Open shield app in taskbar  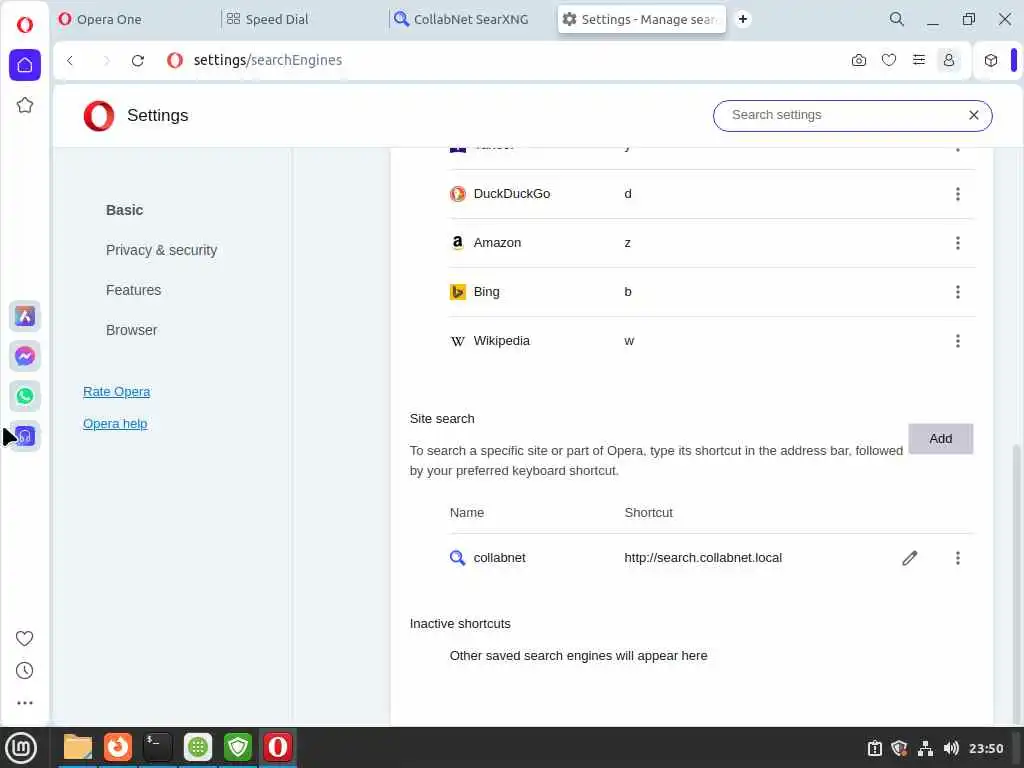click(238, 747)
